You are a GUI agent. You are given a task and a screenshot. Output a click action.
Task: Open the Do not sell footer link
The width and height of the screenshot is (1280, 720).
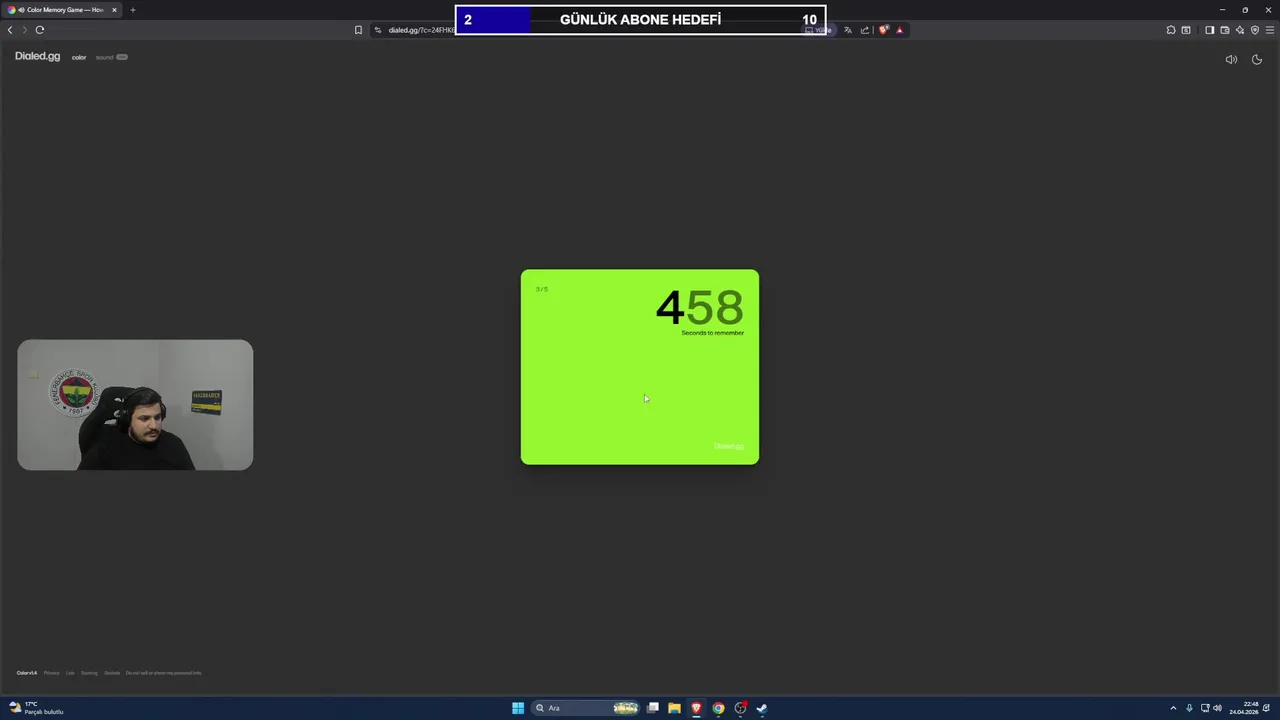point(163,673)
